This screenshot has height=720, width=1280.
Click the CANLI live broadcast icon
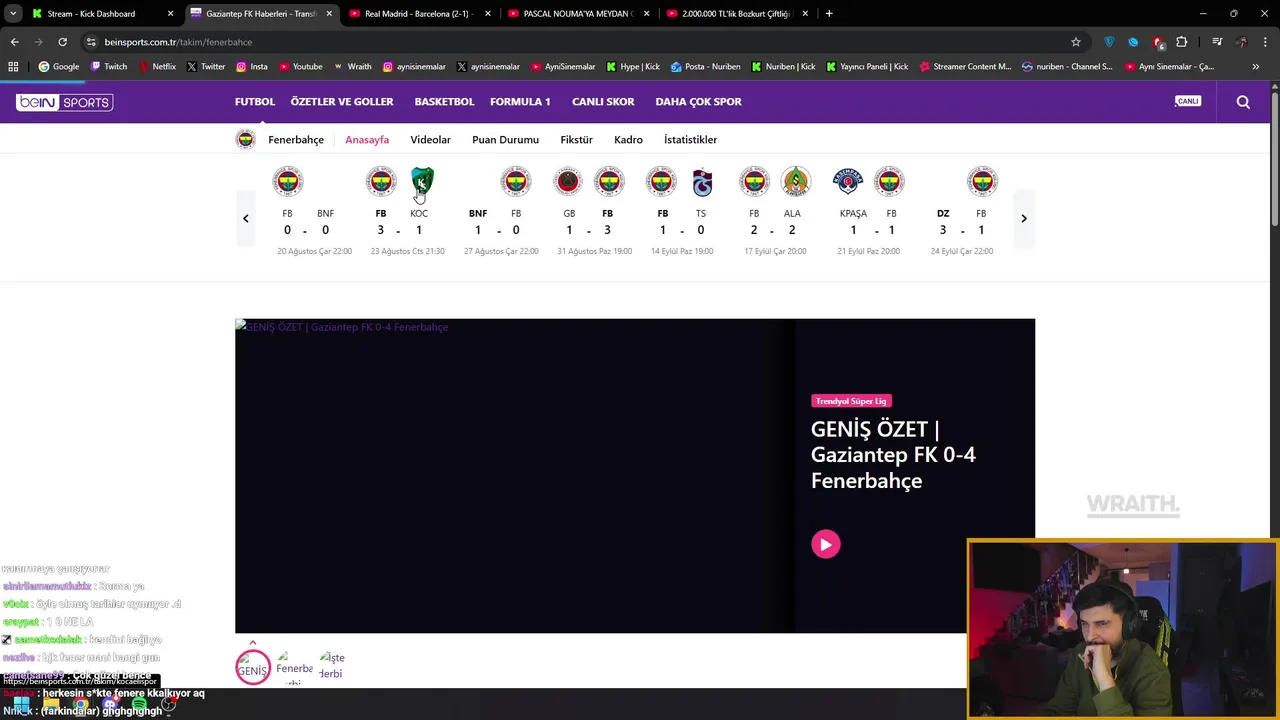(x=1188, y=101)
